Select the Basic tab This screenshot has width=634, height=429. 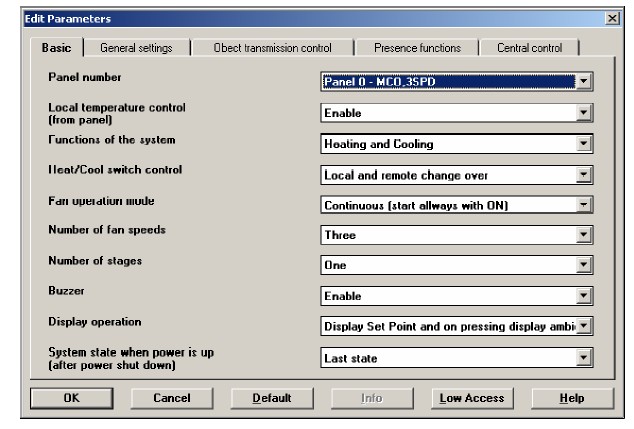57,47
